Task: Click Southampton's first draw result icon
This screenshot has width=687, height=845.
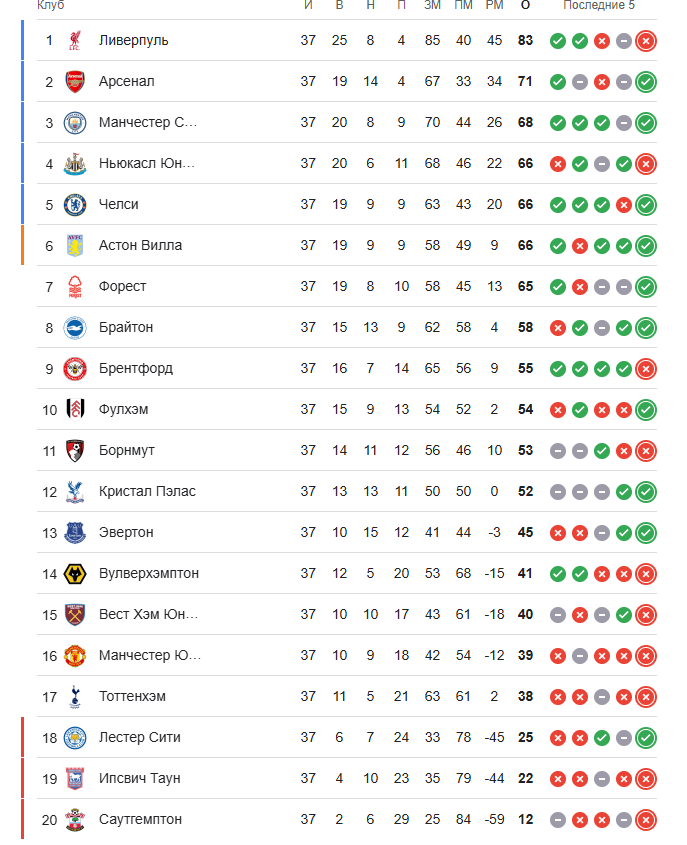Action: click(x=558, y=820)
